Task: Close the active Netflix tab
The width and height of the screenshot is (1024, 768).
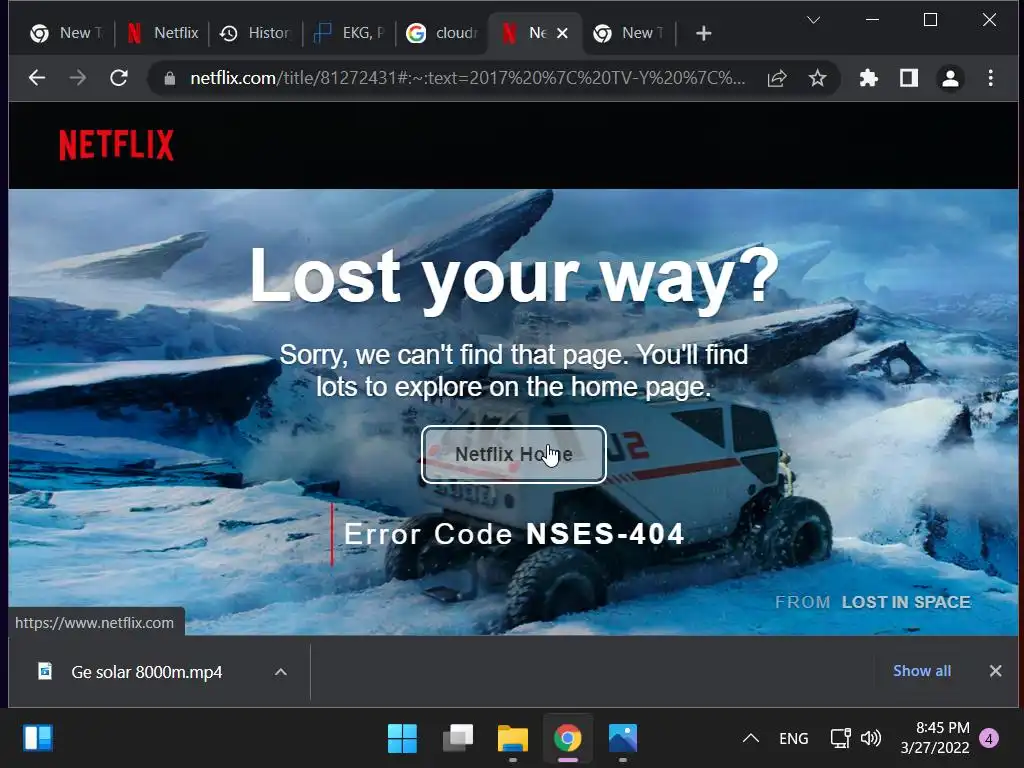Action: (x=562, y=33)
